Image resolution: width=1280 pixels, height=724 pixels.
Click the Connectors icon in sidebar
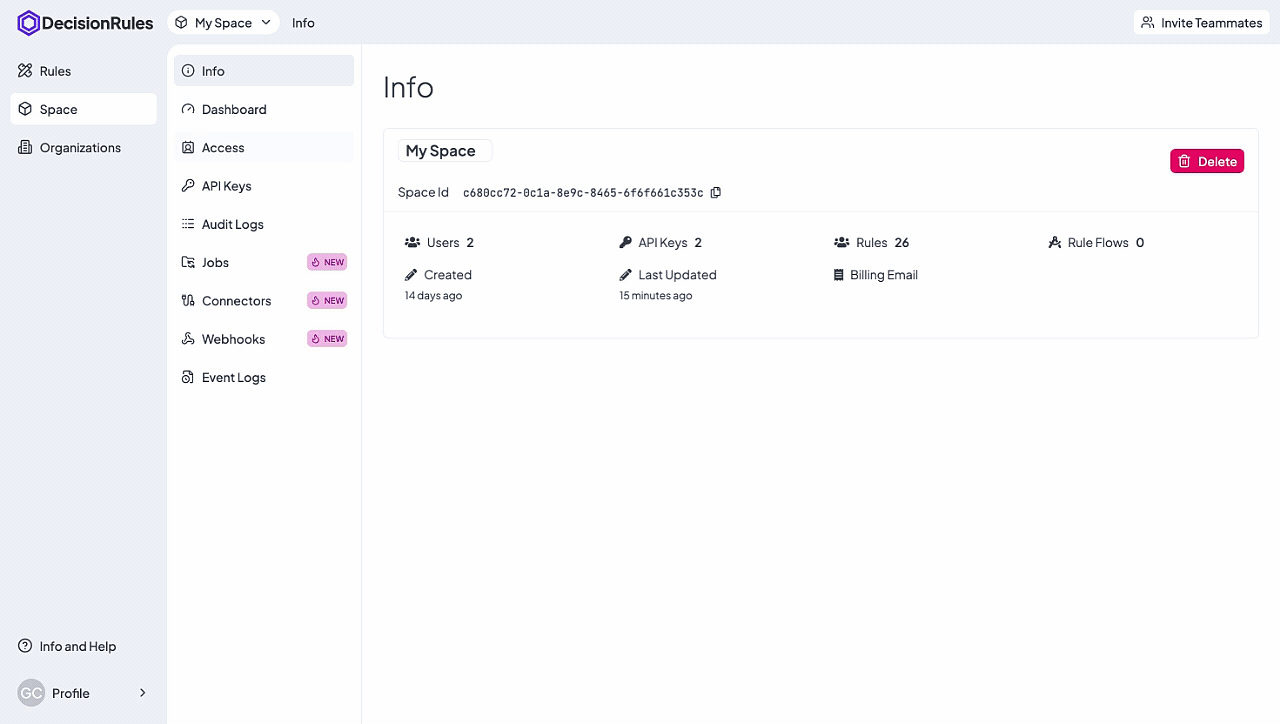click(188, 301)
